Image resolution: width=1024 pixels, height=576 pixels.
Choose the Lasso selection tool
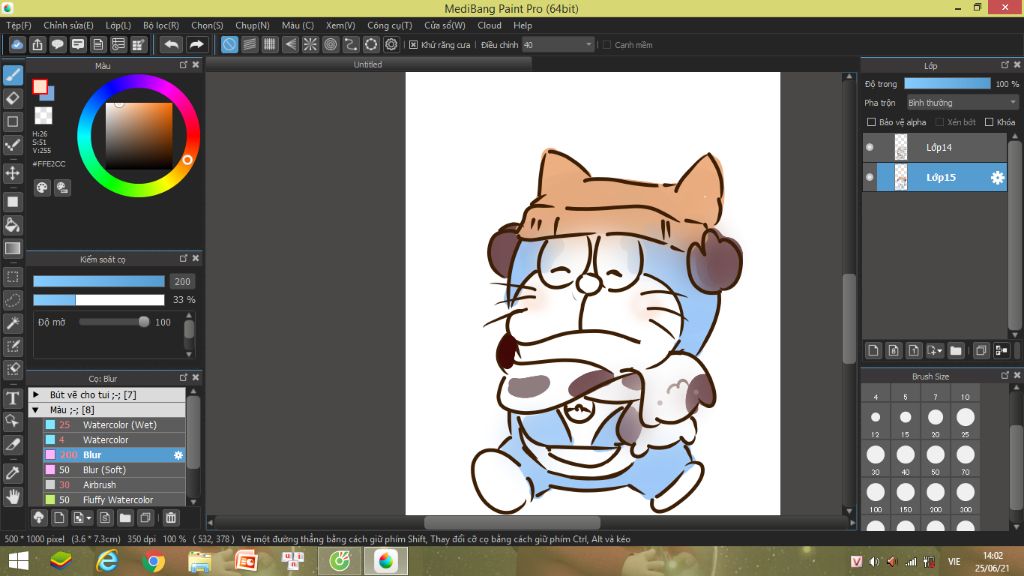pos(12,300)
